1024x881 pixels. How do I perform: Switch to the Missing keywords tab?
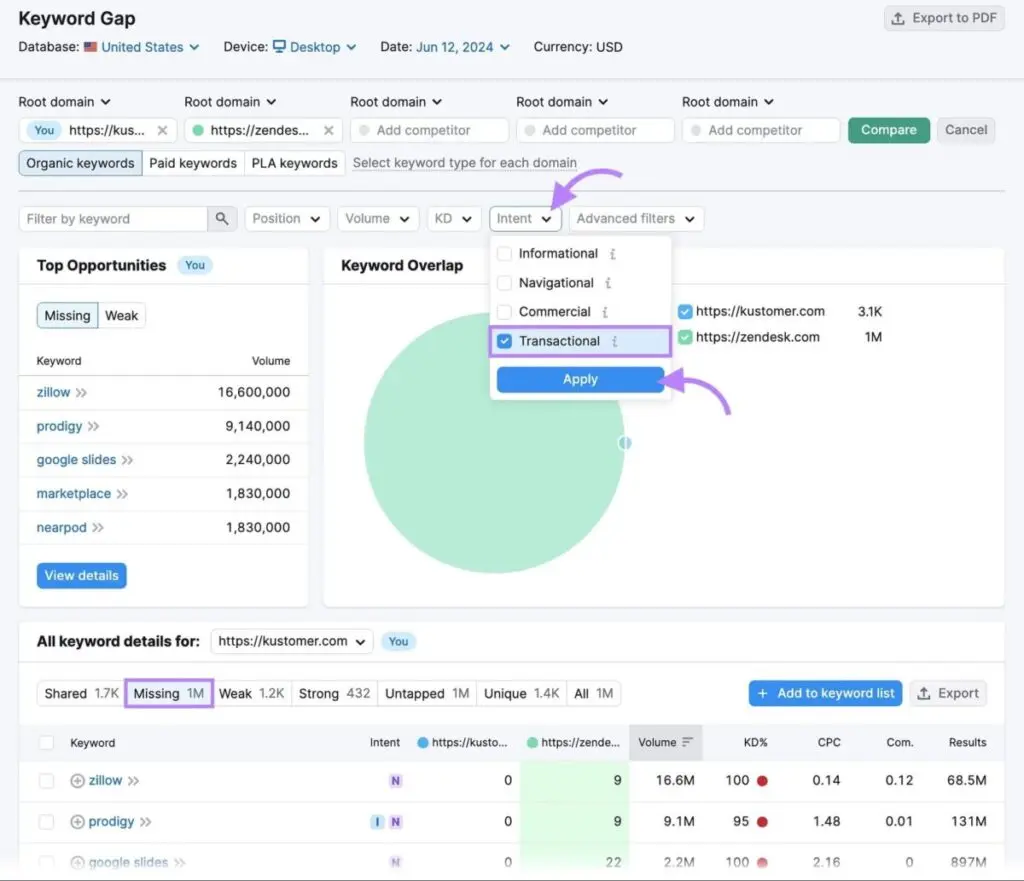click(168, 693)
